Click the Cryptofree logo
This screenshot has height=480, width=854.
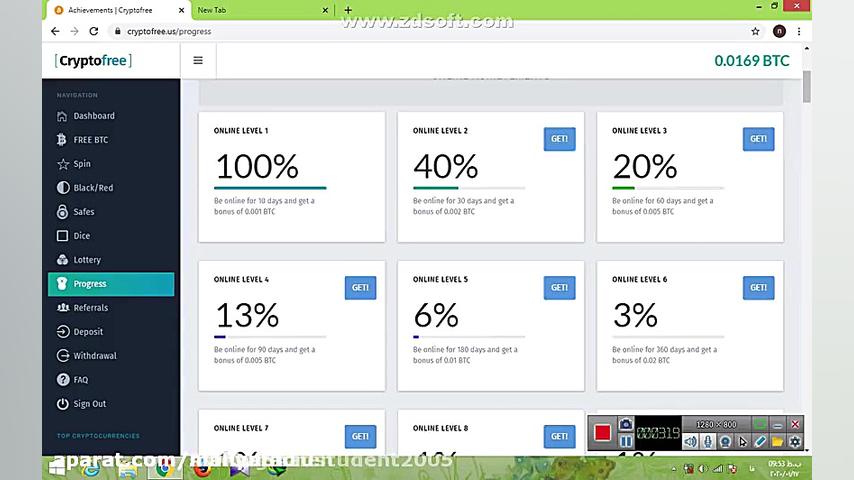pos(93,60)
